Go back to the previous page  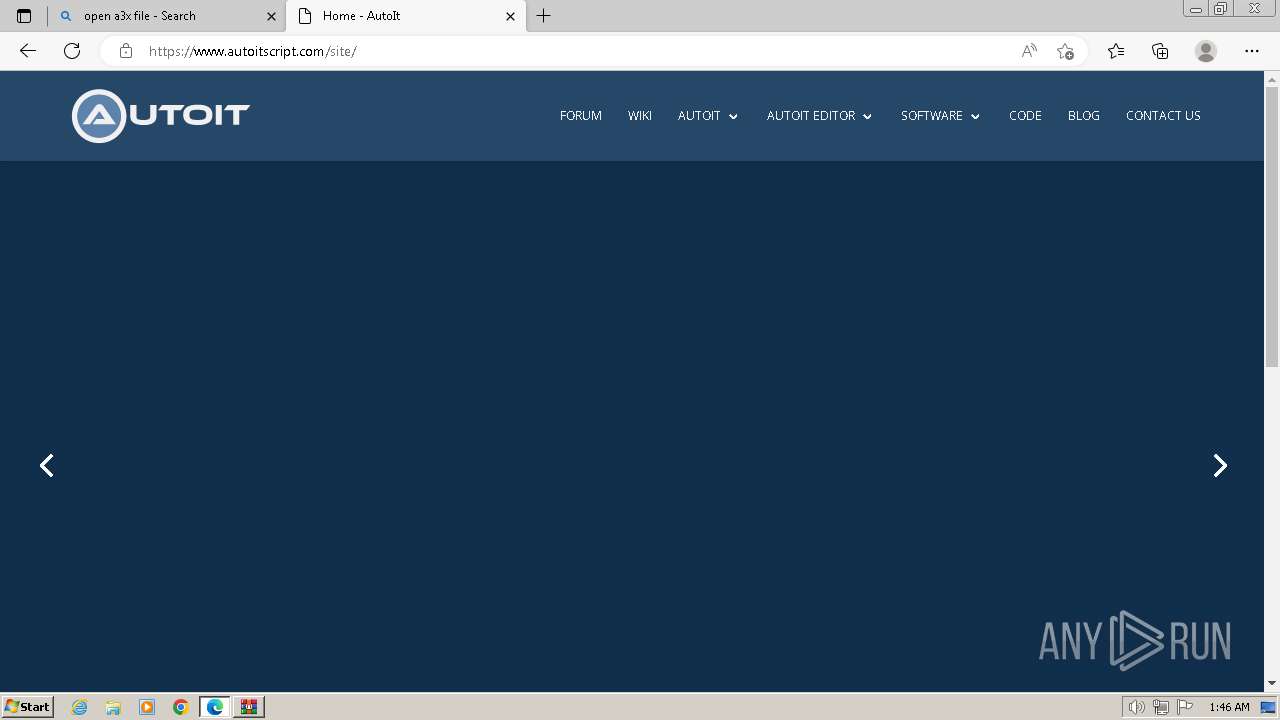click(28, 51)
